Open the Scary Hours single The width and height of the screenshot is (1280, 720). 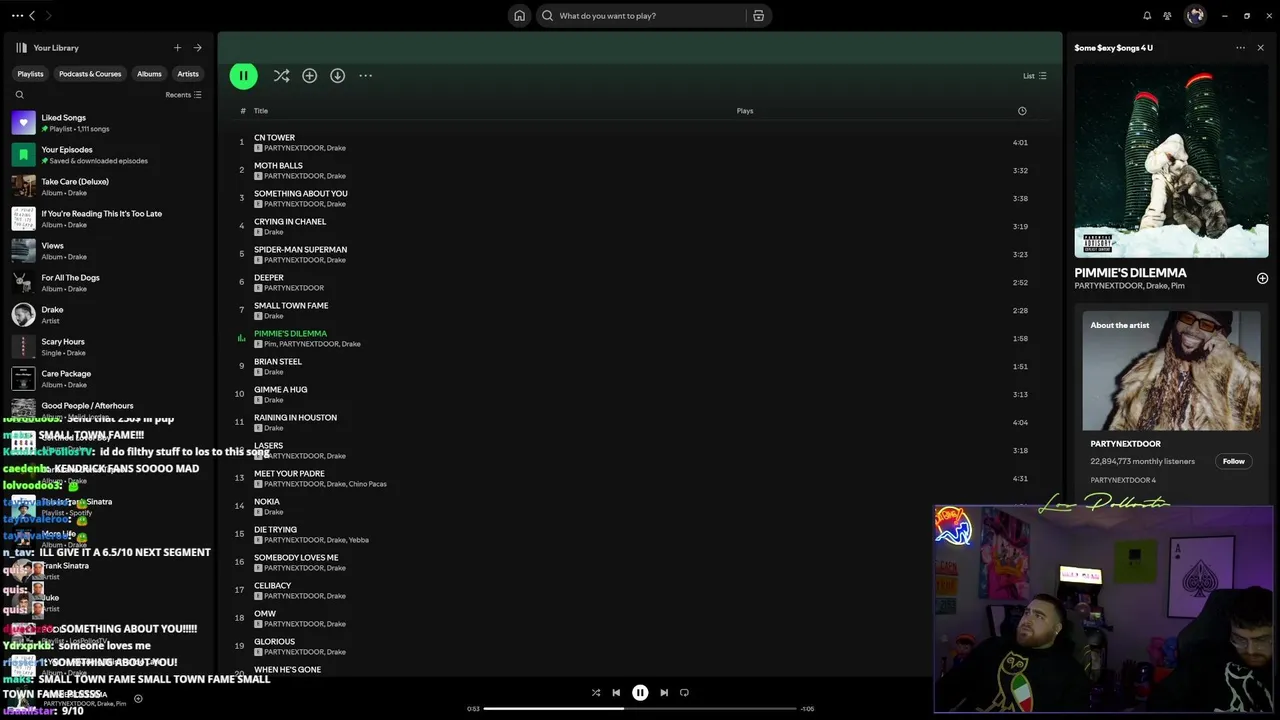coord(107,347)
